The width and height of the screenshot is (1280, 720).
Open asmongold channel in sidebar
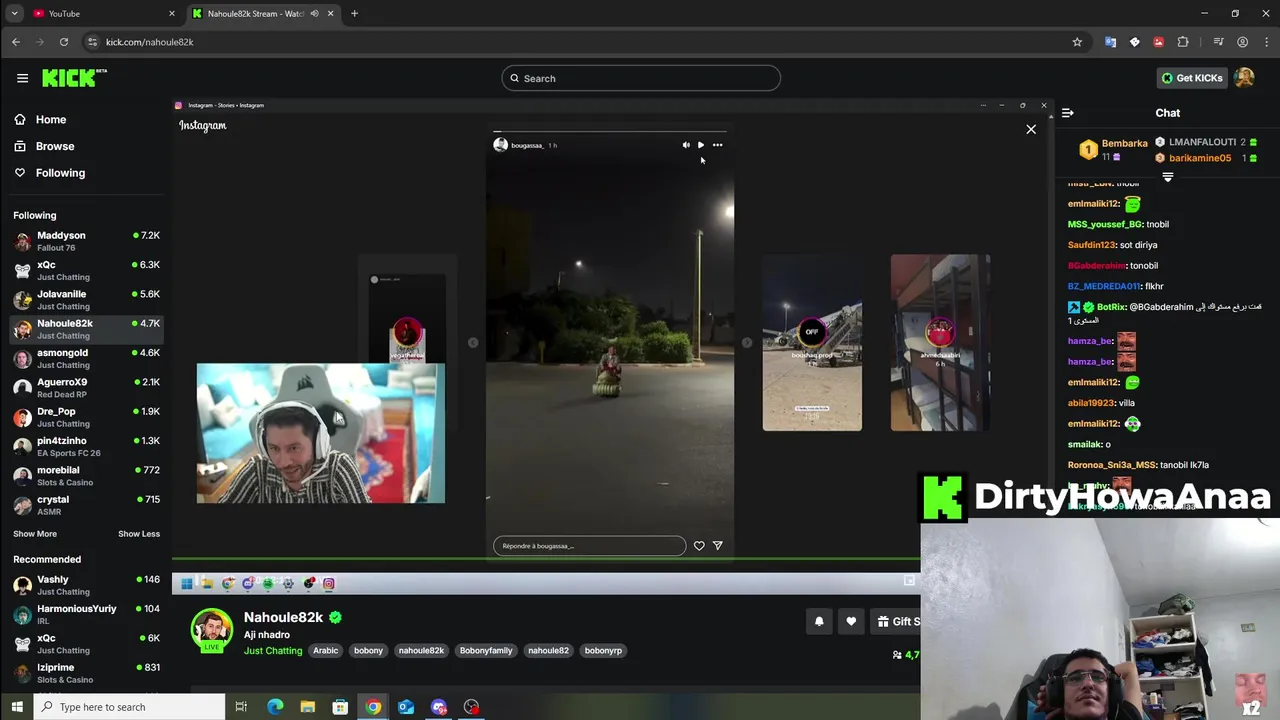click(x=87, y=358)
